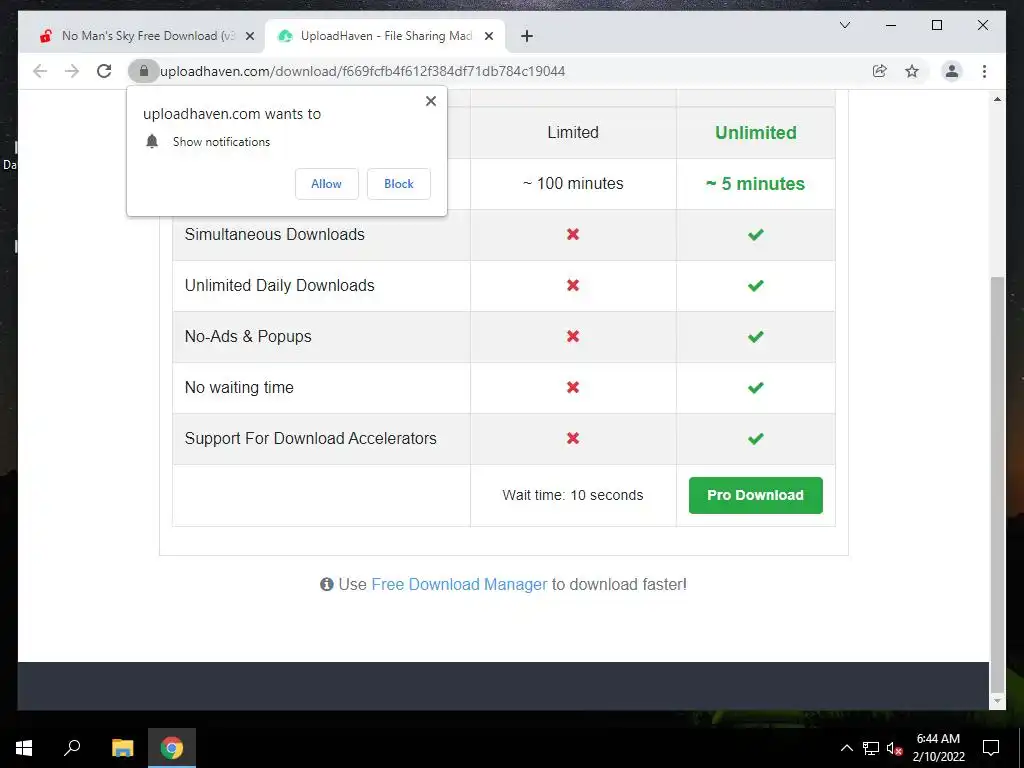
Task: Click the scrollbar up arrow
Action: [997, 99]
